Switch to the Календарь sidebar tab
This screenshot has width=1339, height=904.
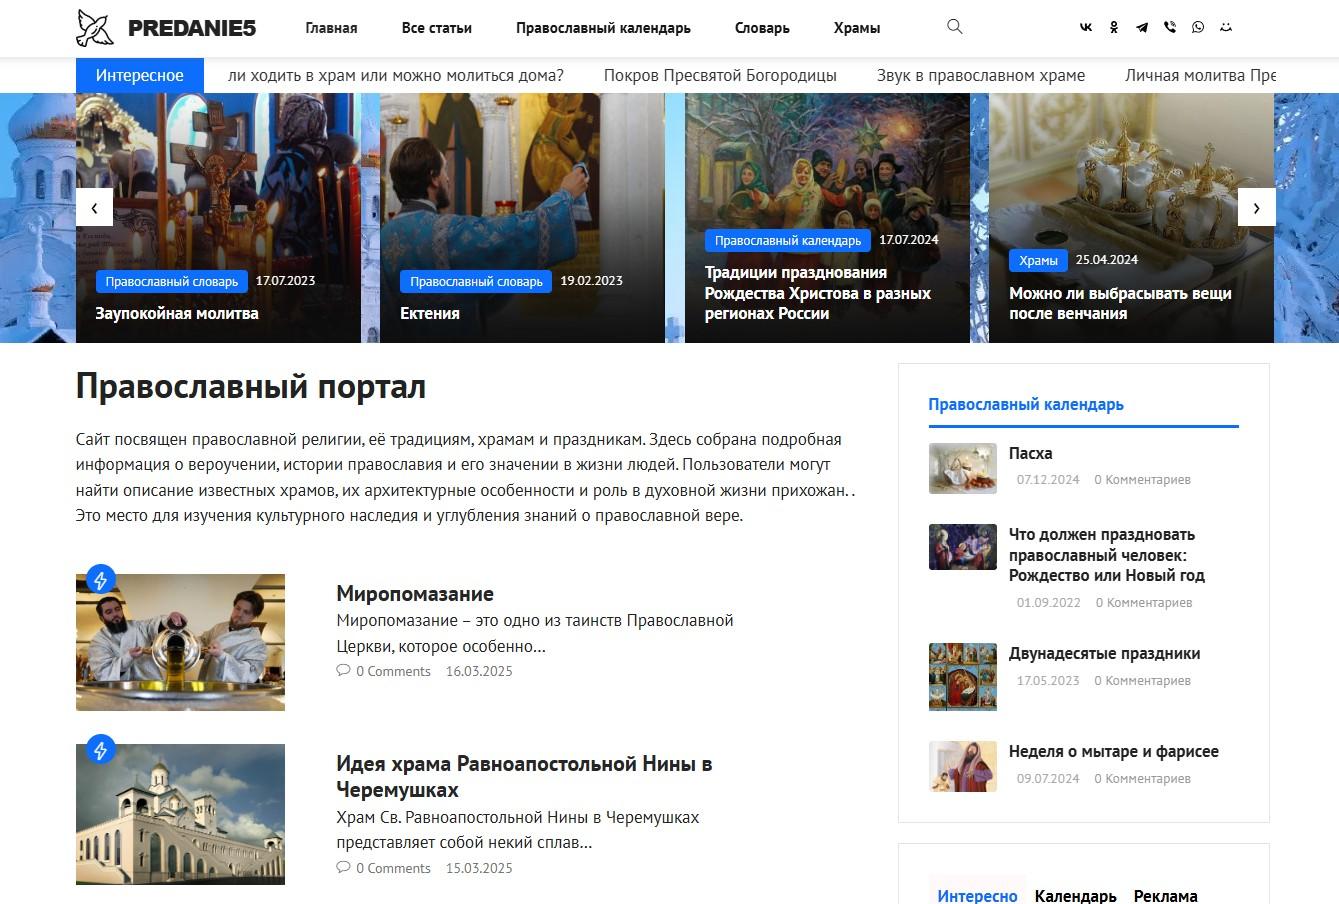click(1075, 896)
